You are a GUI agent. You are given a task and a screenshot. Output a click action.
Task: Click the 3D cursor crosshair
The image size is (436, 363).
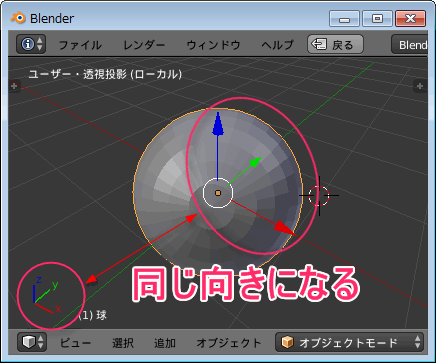[x=319, y=196]
